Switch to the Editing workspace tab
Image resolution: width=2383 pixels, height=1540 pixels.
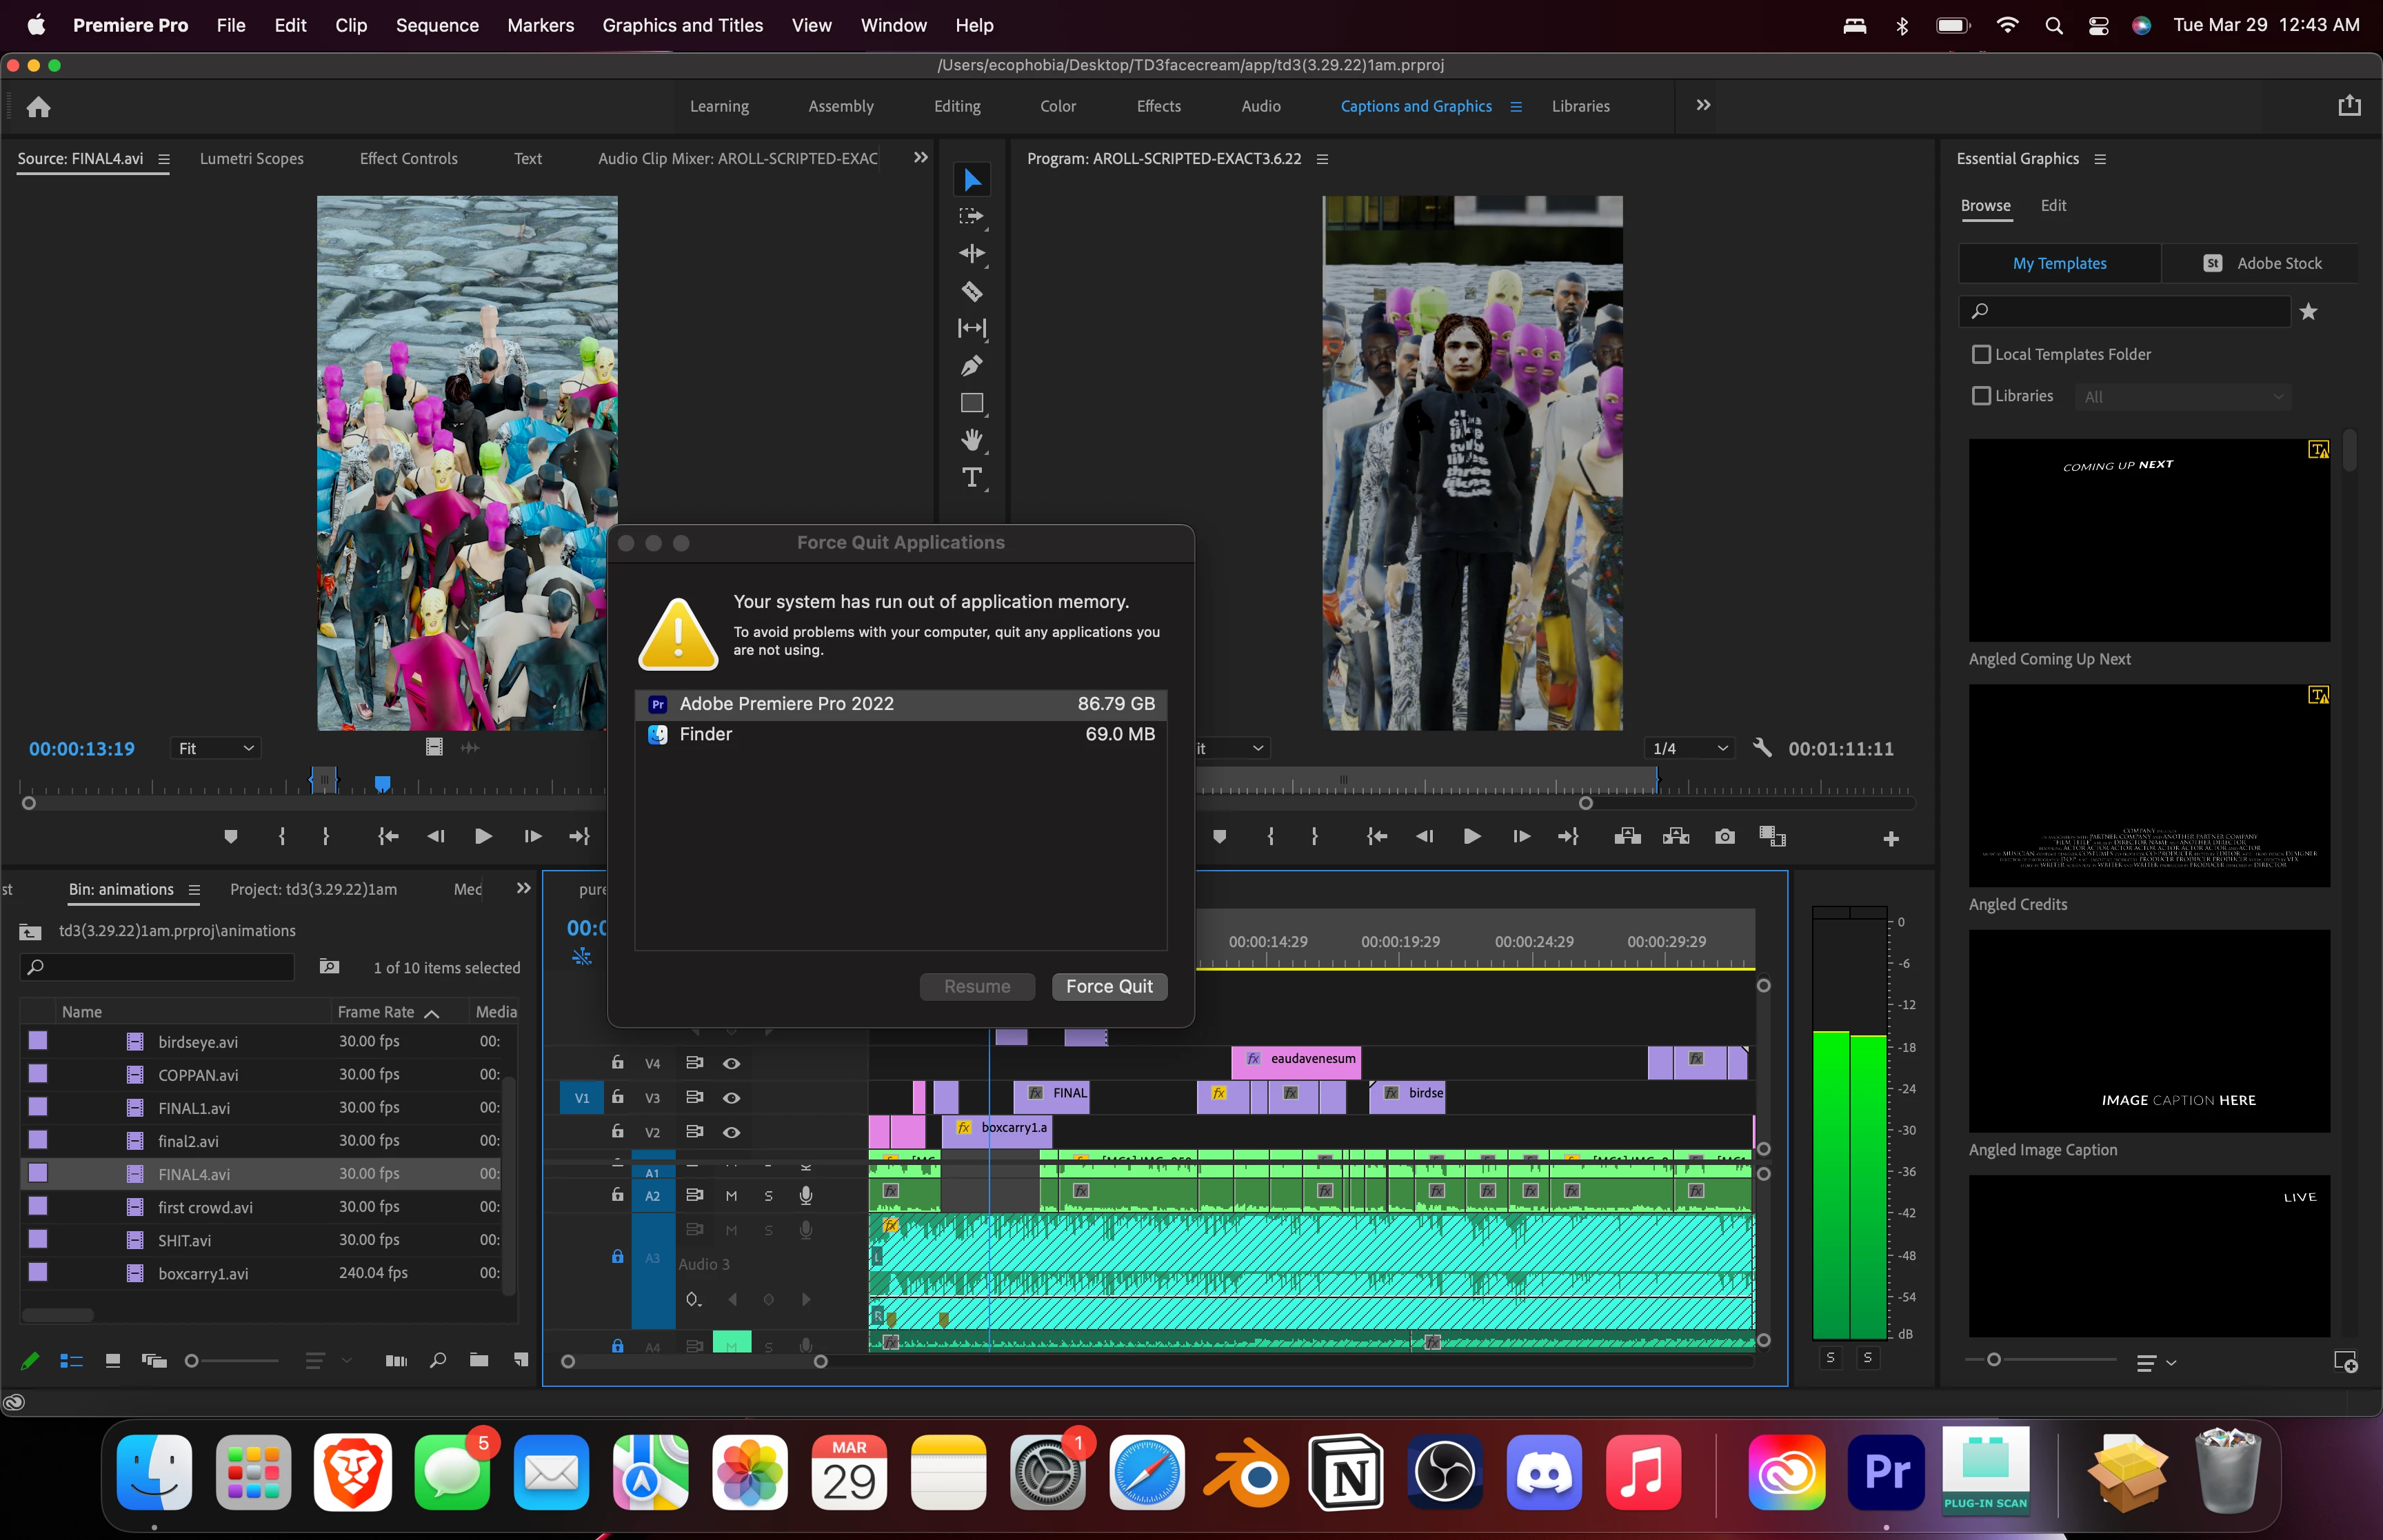956,106
